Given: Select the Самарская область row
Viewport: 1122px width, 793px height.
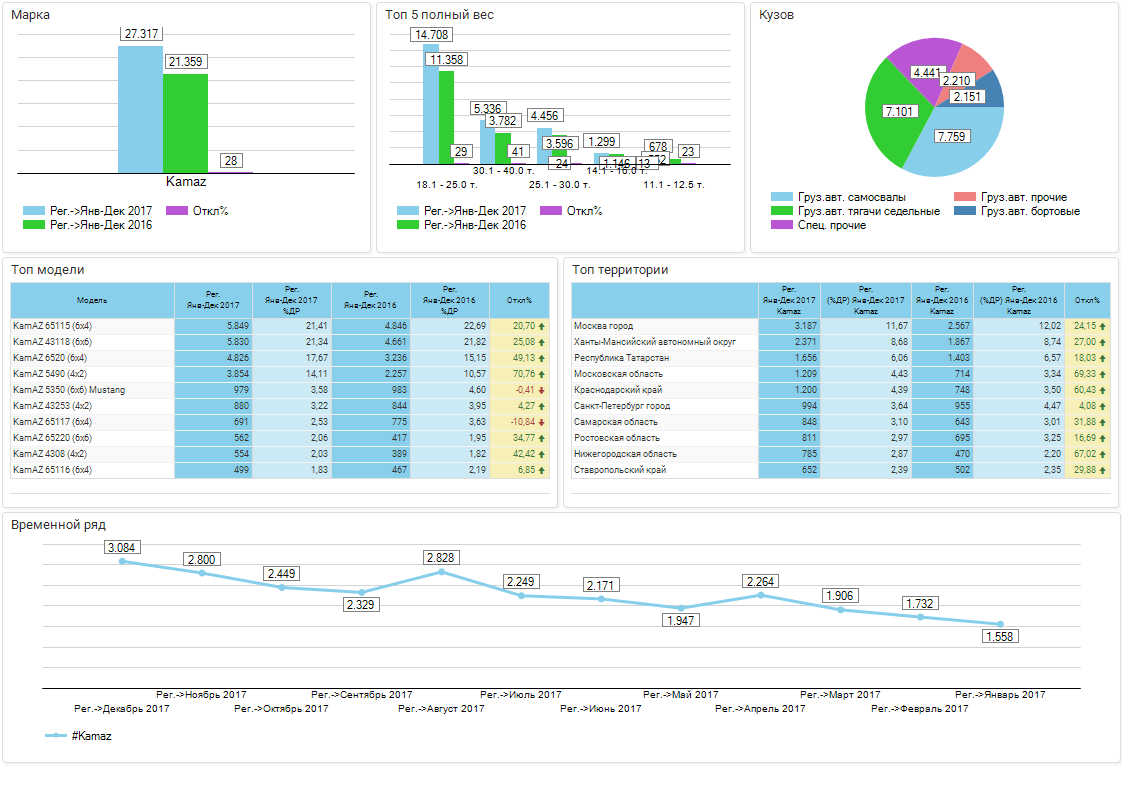Looking at the screenshot, I should tap(841, 422).
